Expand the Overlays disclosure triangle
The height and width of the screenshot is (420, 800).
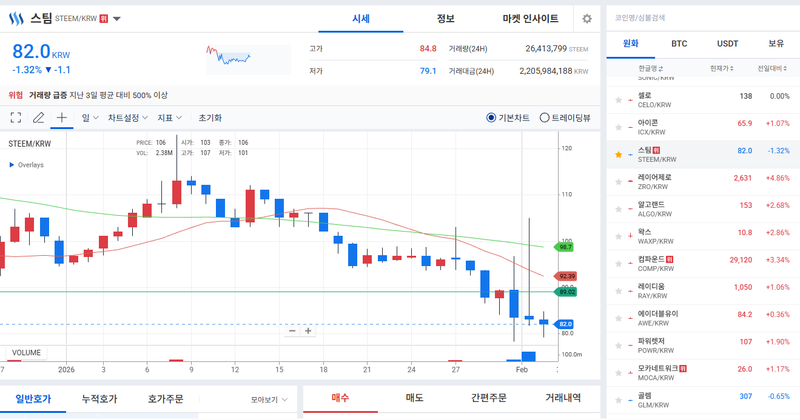(x=12, y=165)
